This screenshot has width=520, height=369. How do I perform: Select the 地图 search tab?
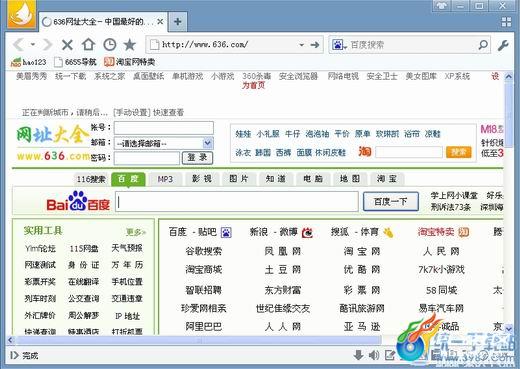click(350, 179)
